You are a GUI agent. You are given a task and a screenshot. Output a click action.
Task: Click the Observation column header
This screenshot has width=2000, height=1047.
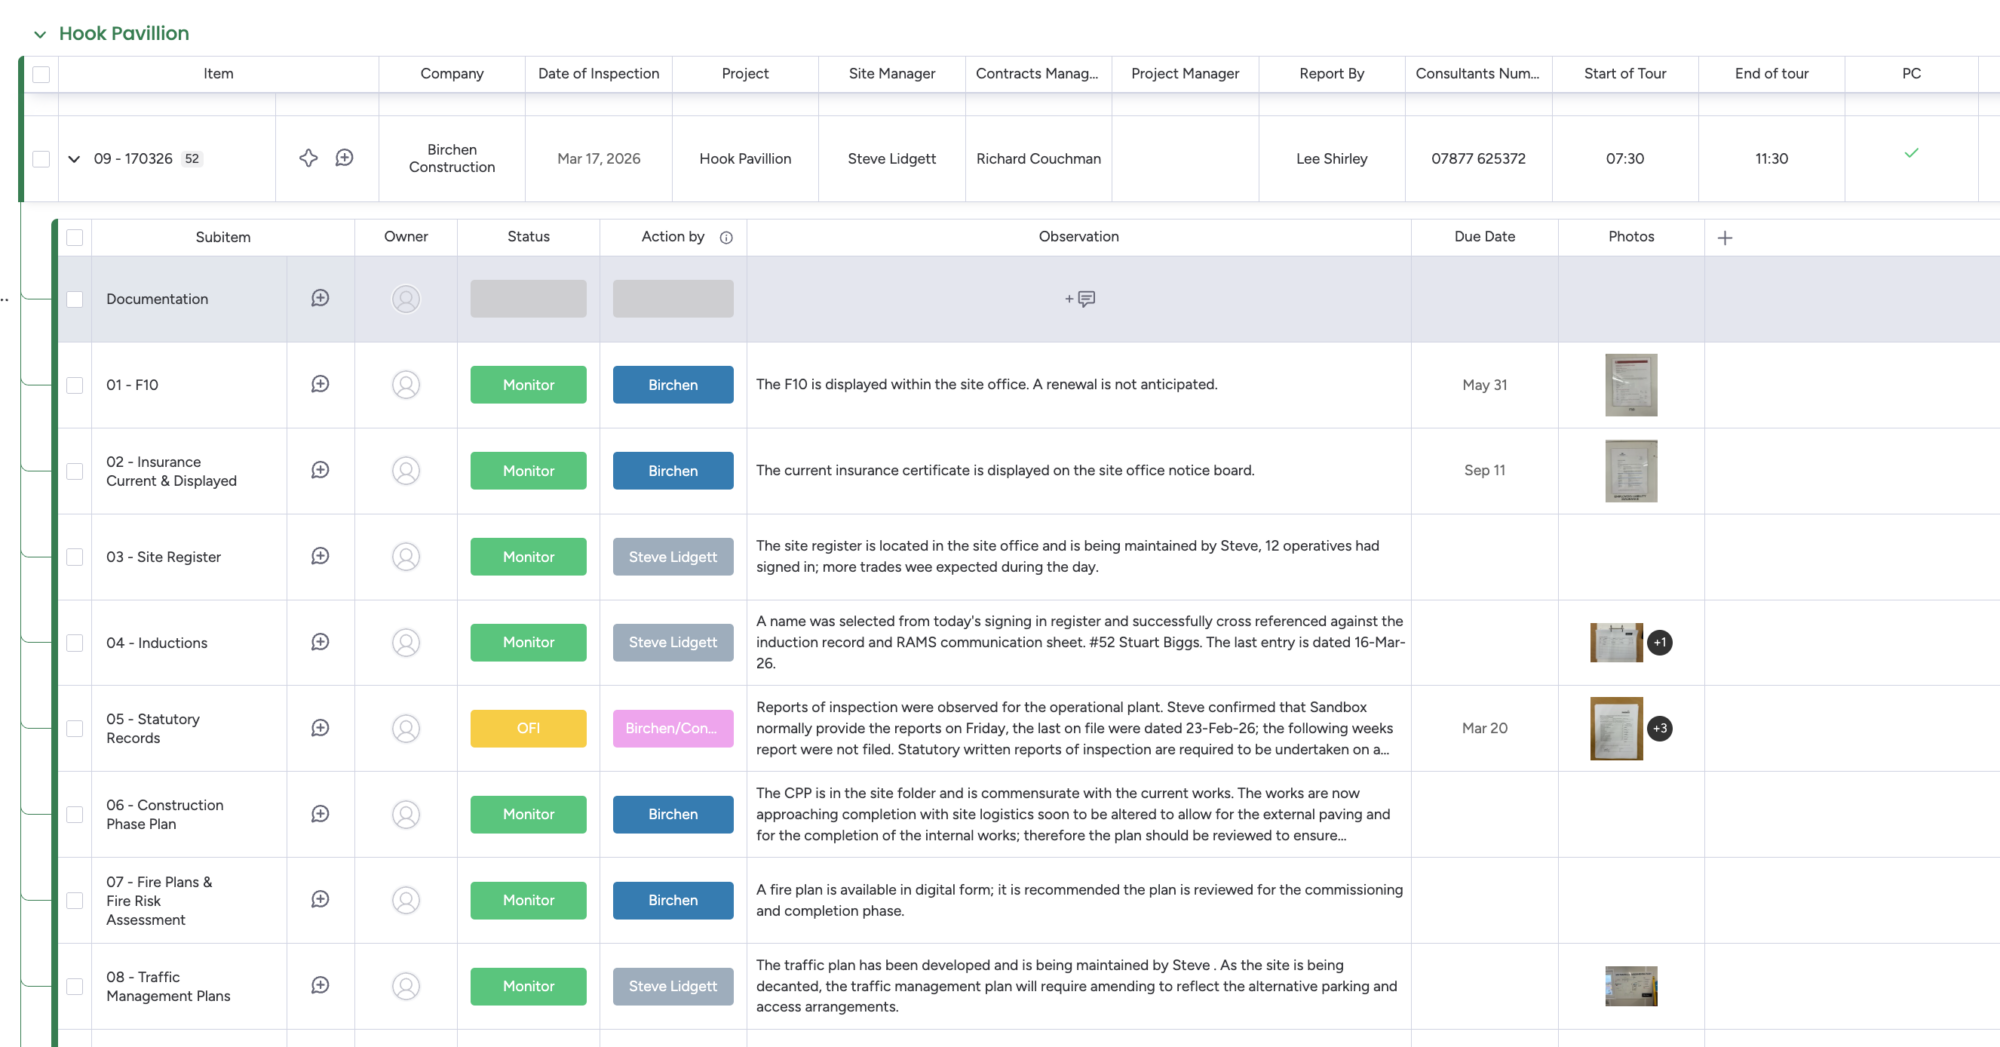(x=1078, y=237)
